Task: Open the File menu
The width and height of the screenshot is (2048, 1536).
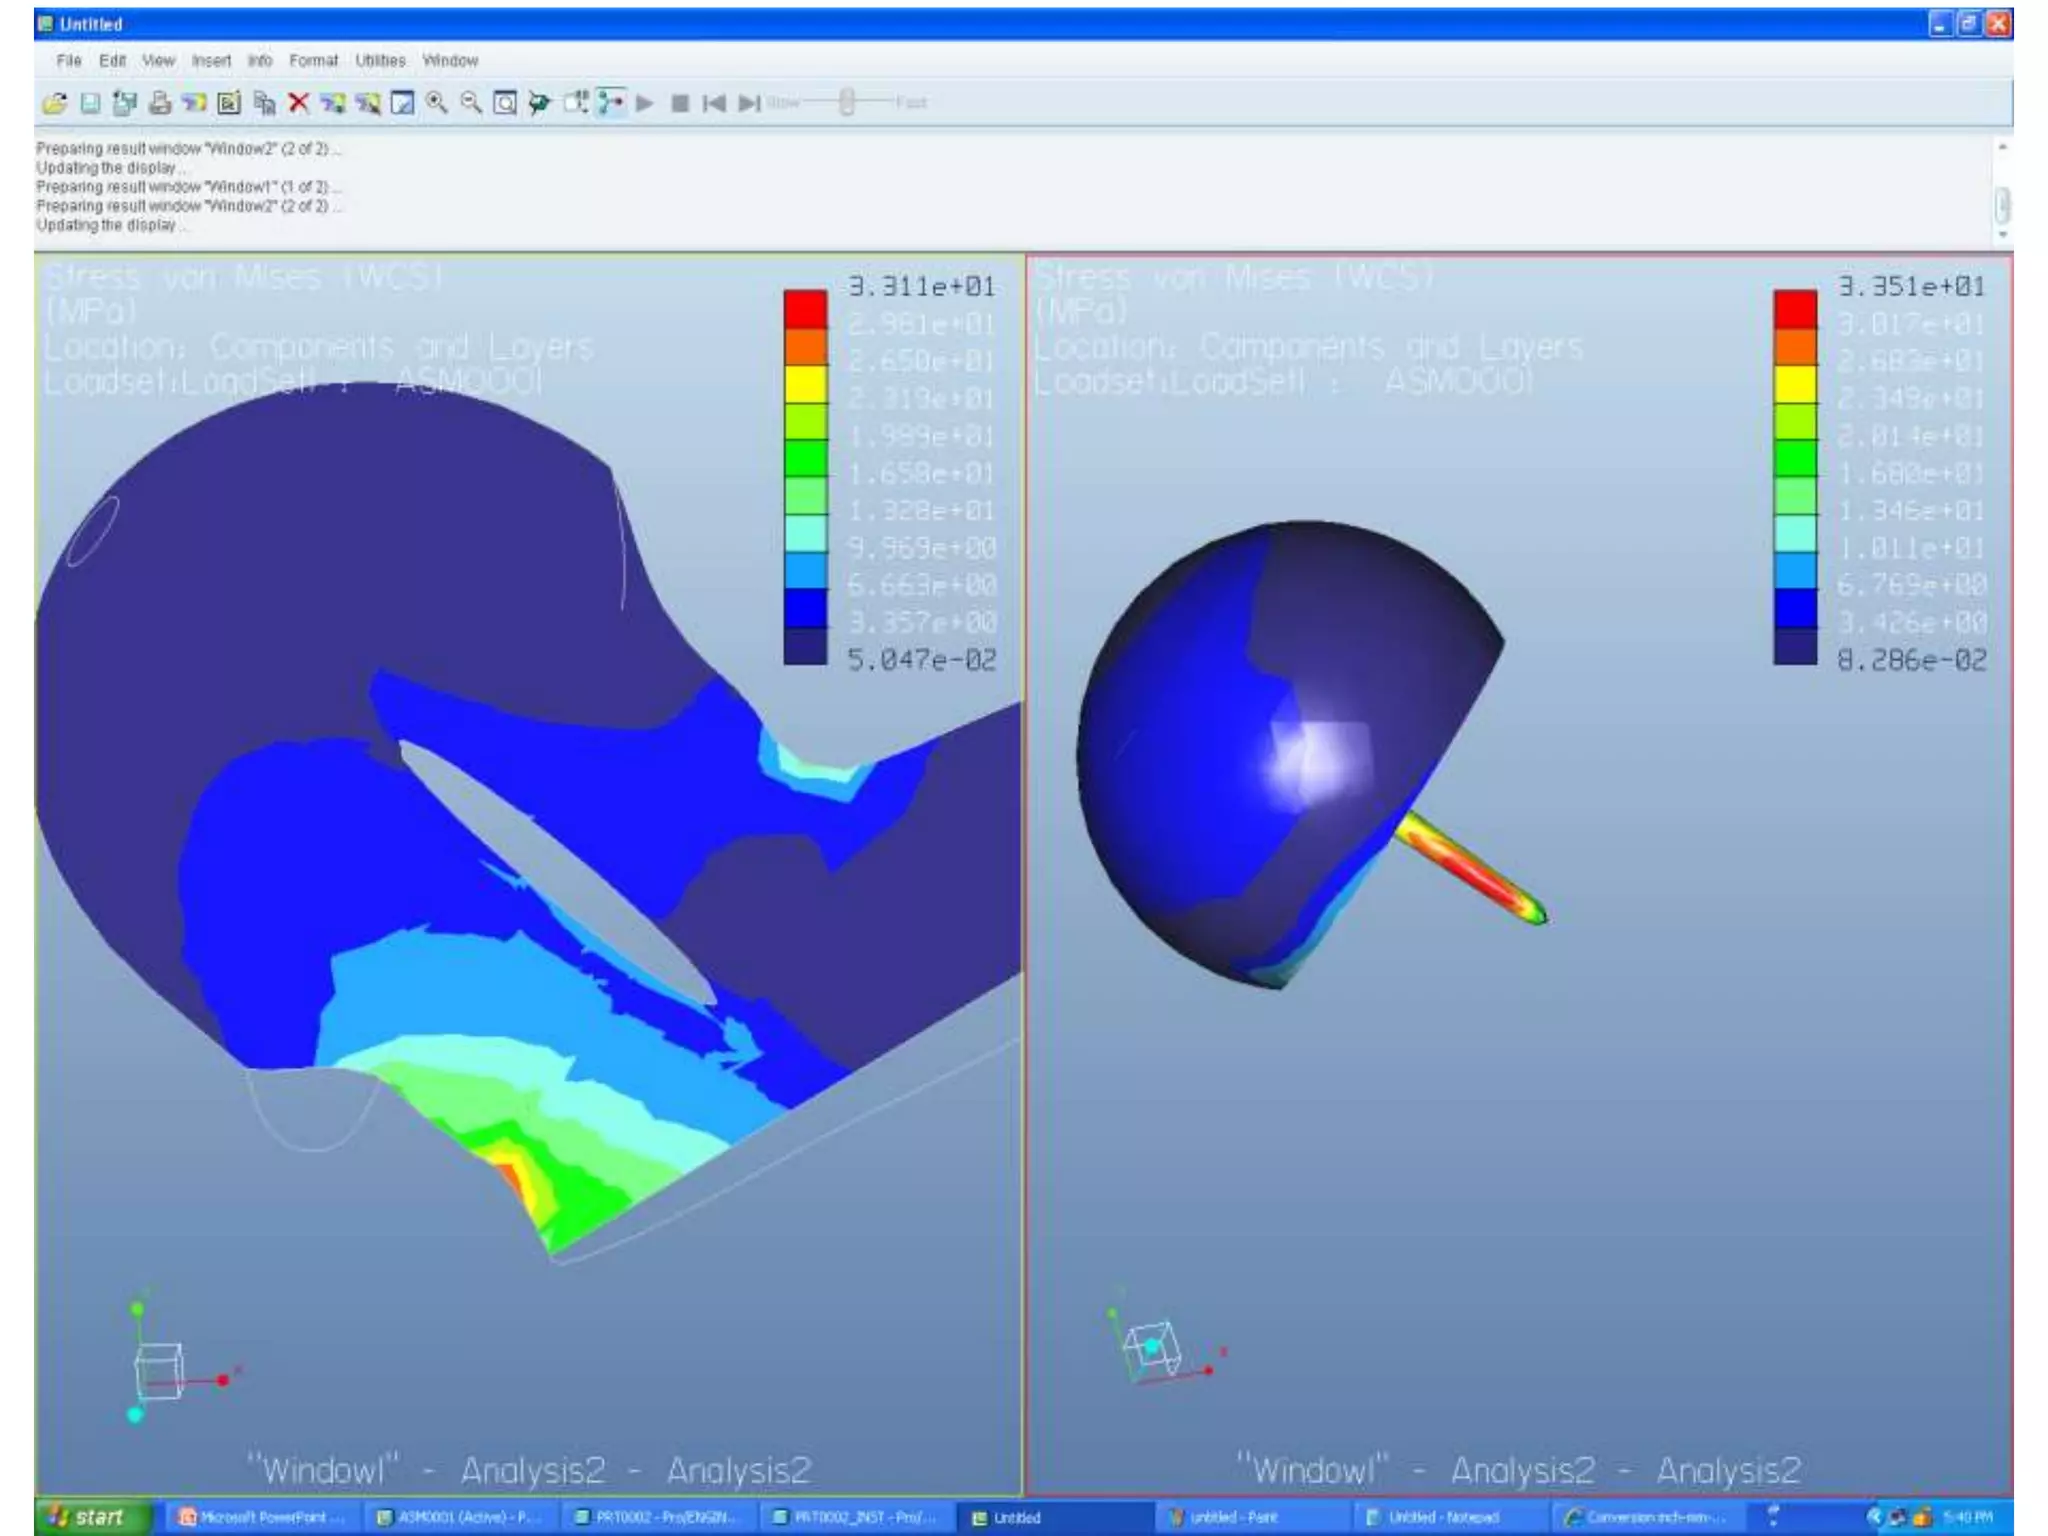Action: tap(69, 61)
